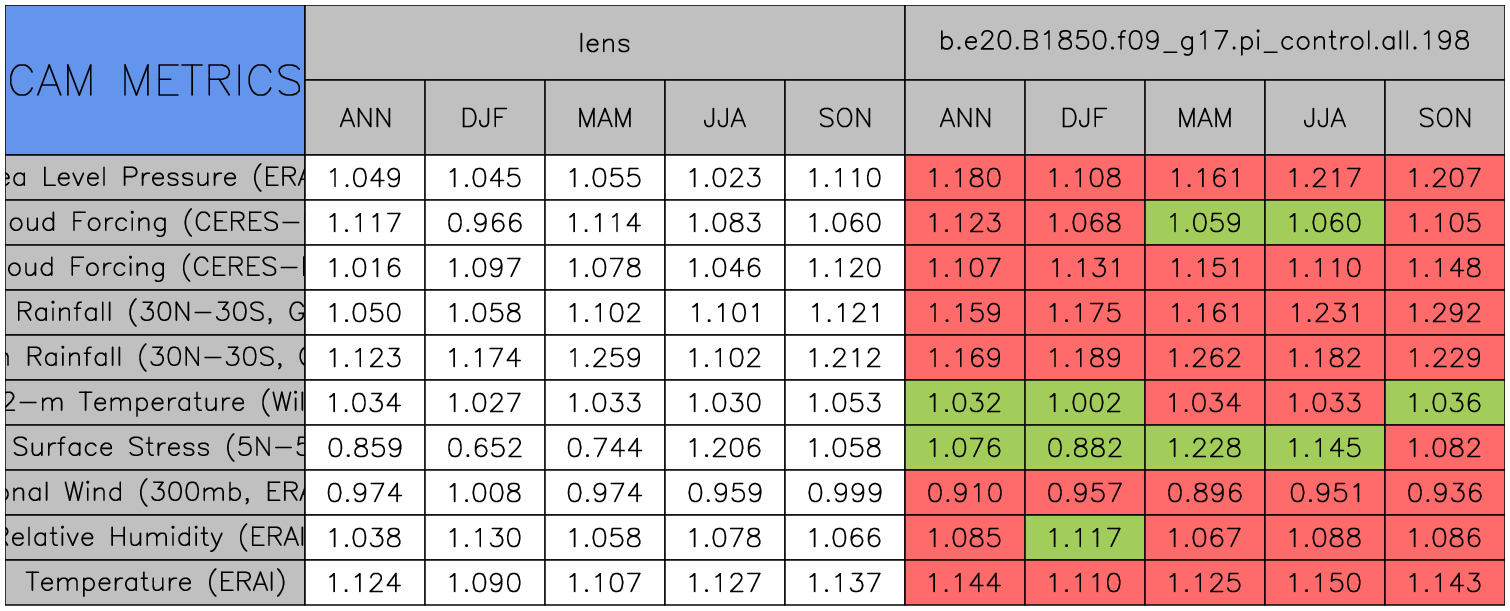
Task: Click the green cell with 1.059
Action: coord(1204,223)
